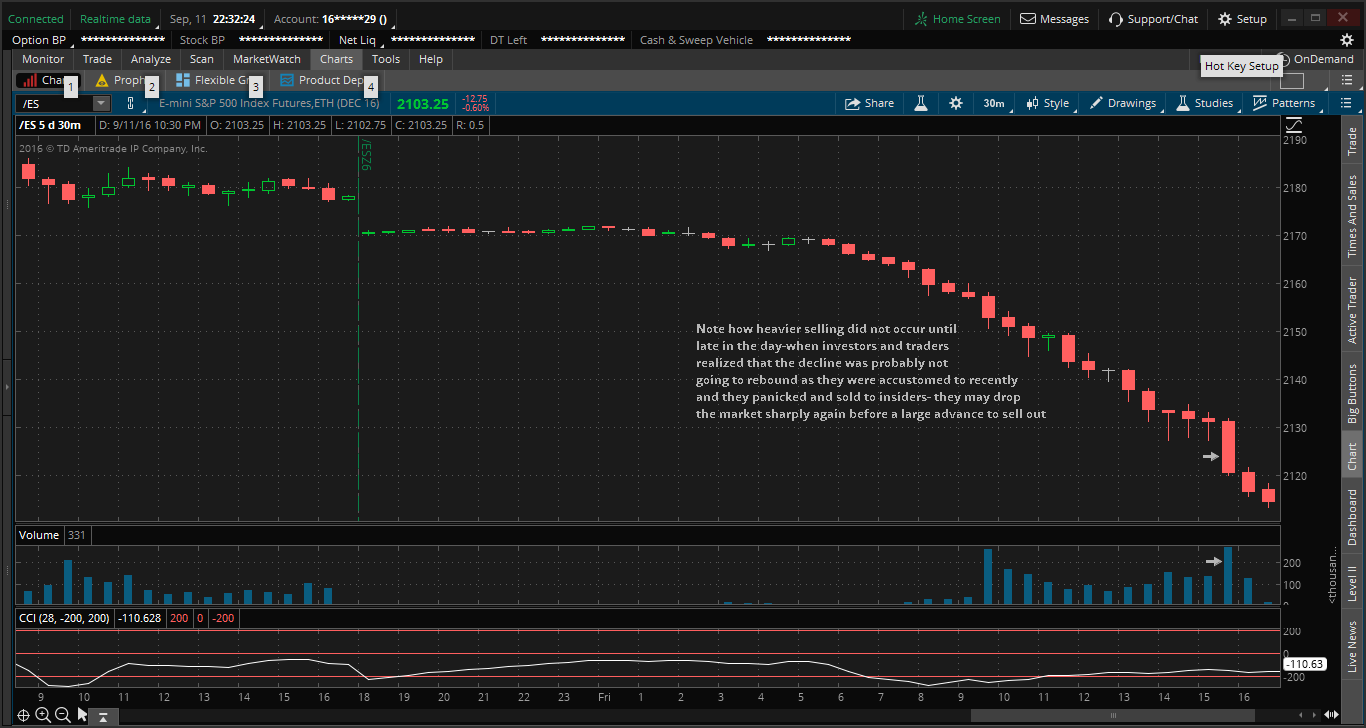Open the /ES symbol dropdown arrow
The height and width of the screenshot is (728, 1366).
pyautogui.click(x=100, y=103)
